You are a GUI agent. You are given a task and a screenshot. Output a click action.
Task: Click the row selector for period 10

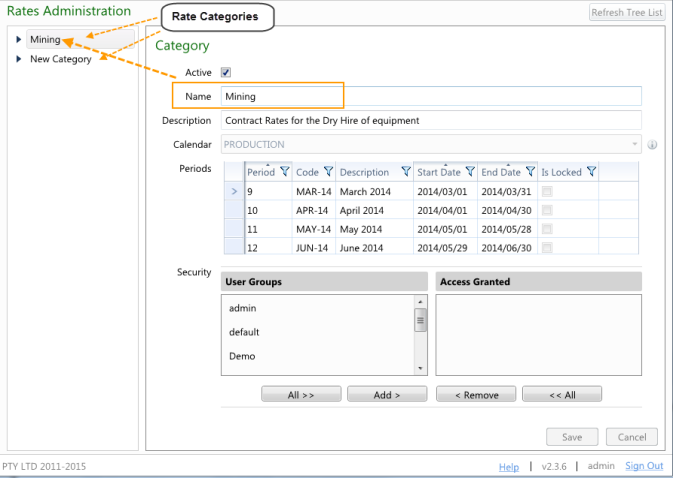click(234, 210)
